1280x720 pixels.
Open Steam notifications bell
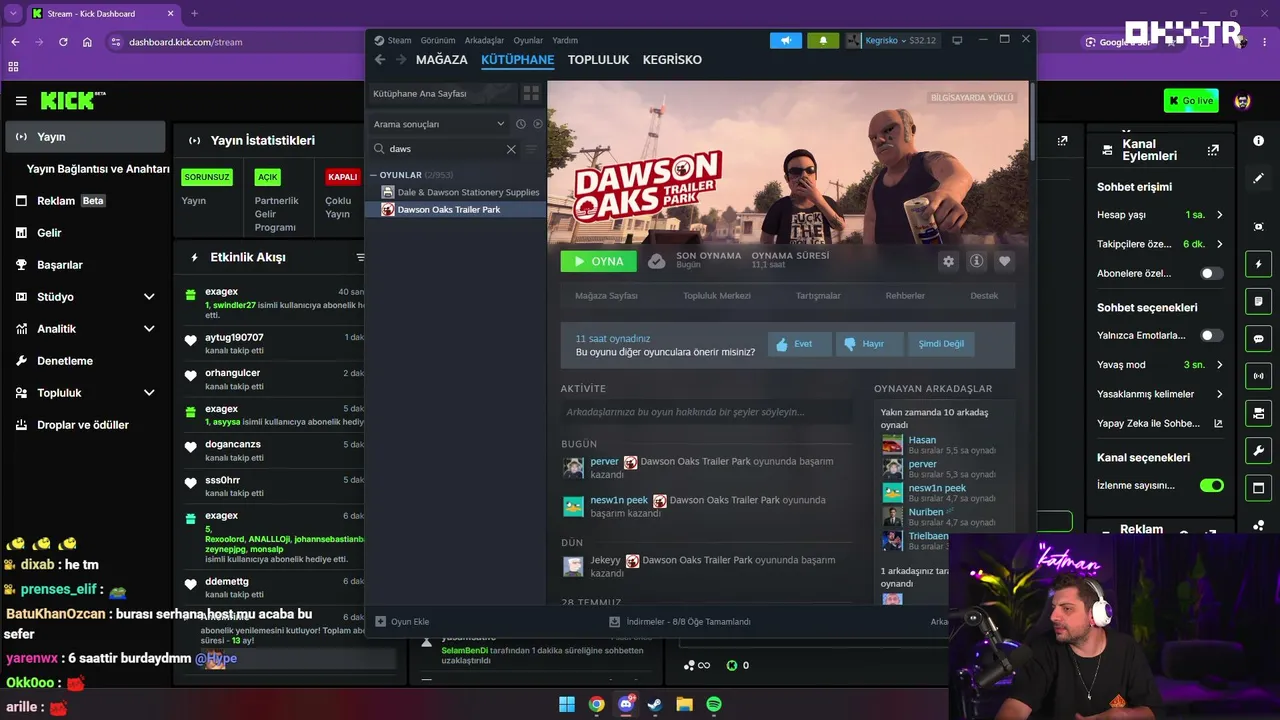point(823,40)
